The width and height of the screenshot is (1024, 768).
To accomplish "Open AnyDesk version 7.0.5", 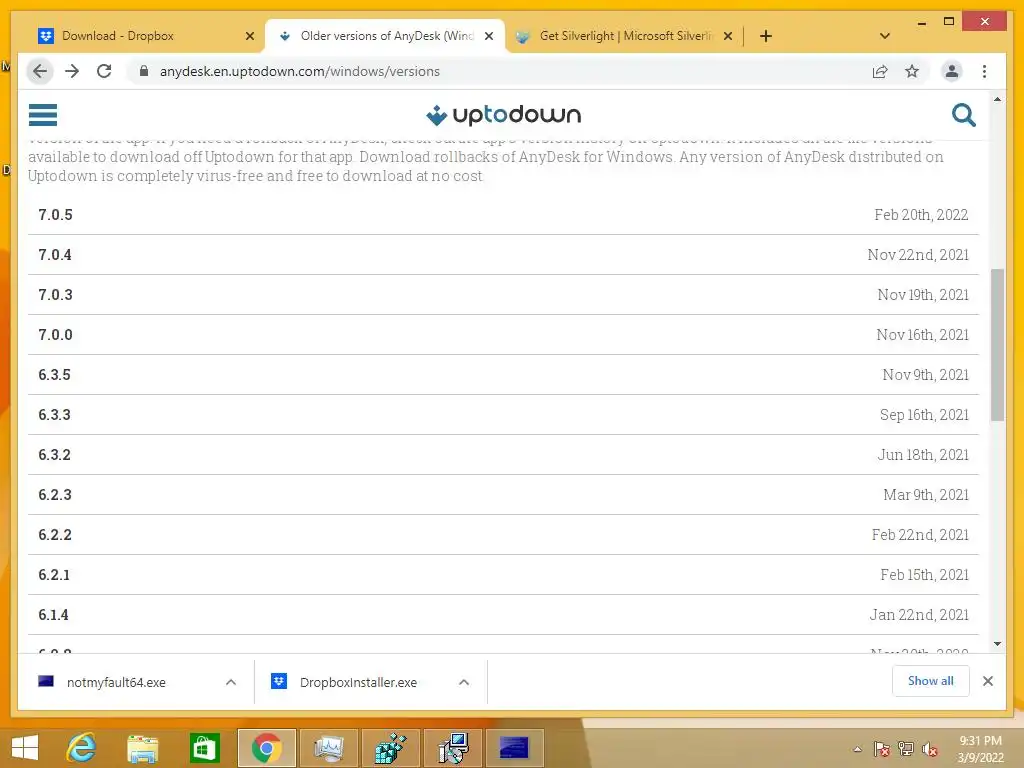I will point(503,215).
